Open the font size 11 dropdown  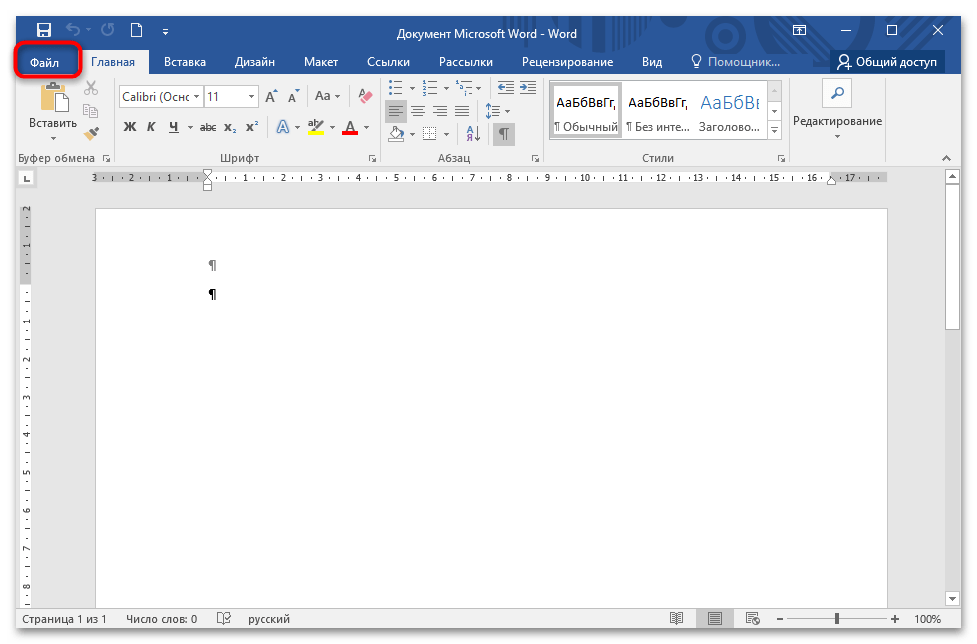tap(251, 97)
